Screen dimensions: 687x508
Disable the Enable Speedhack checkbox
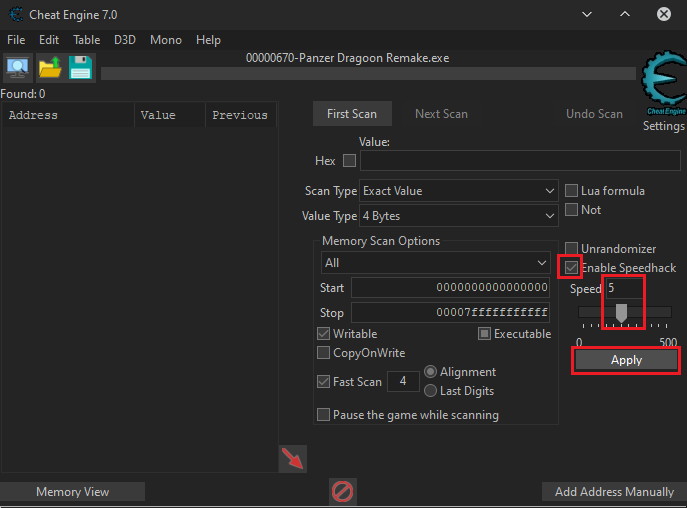pyautogui.click(x=571, y=267)
